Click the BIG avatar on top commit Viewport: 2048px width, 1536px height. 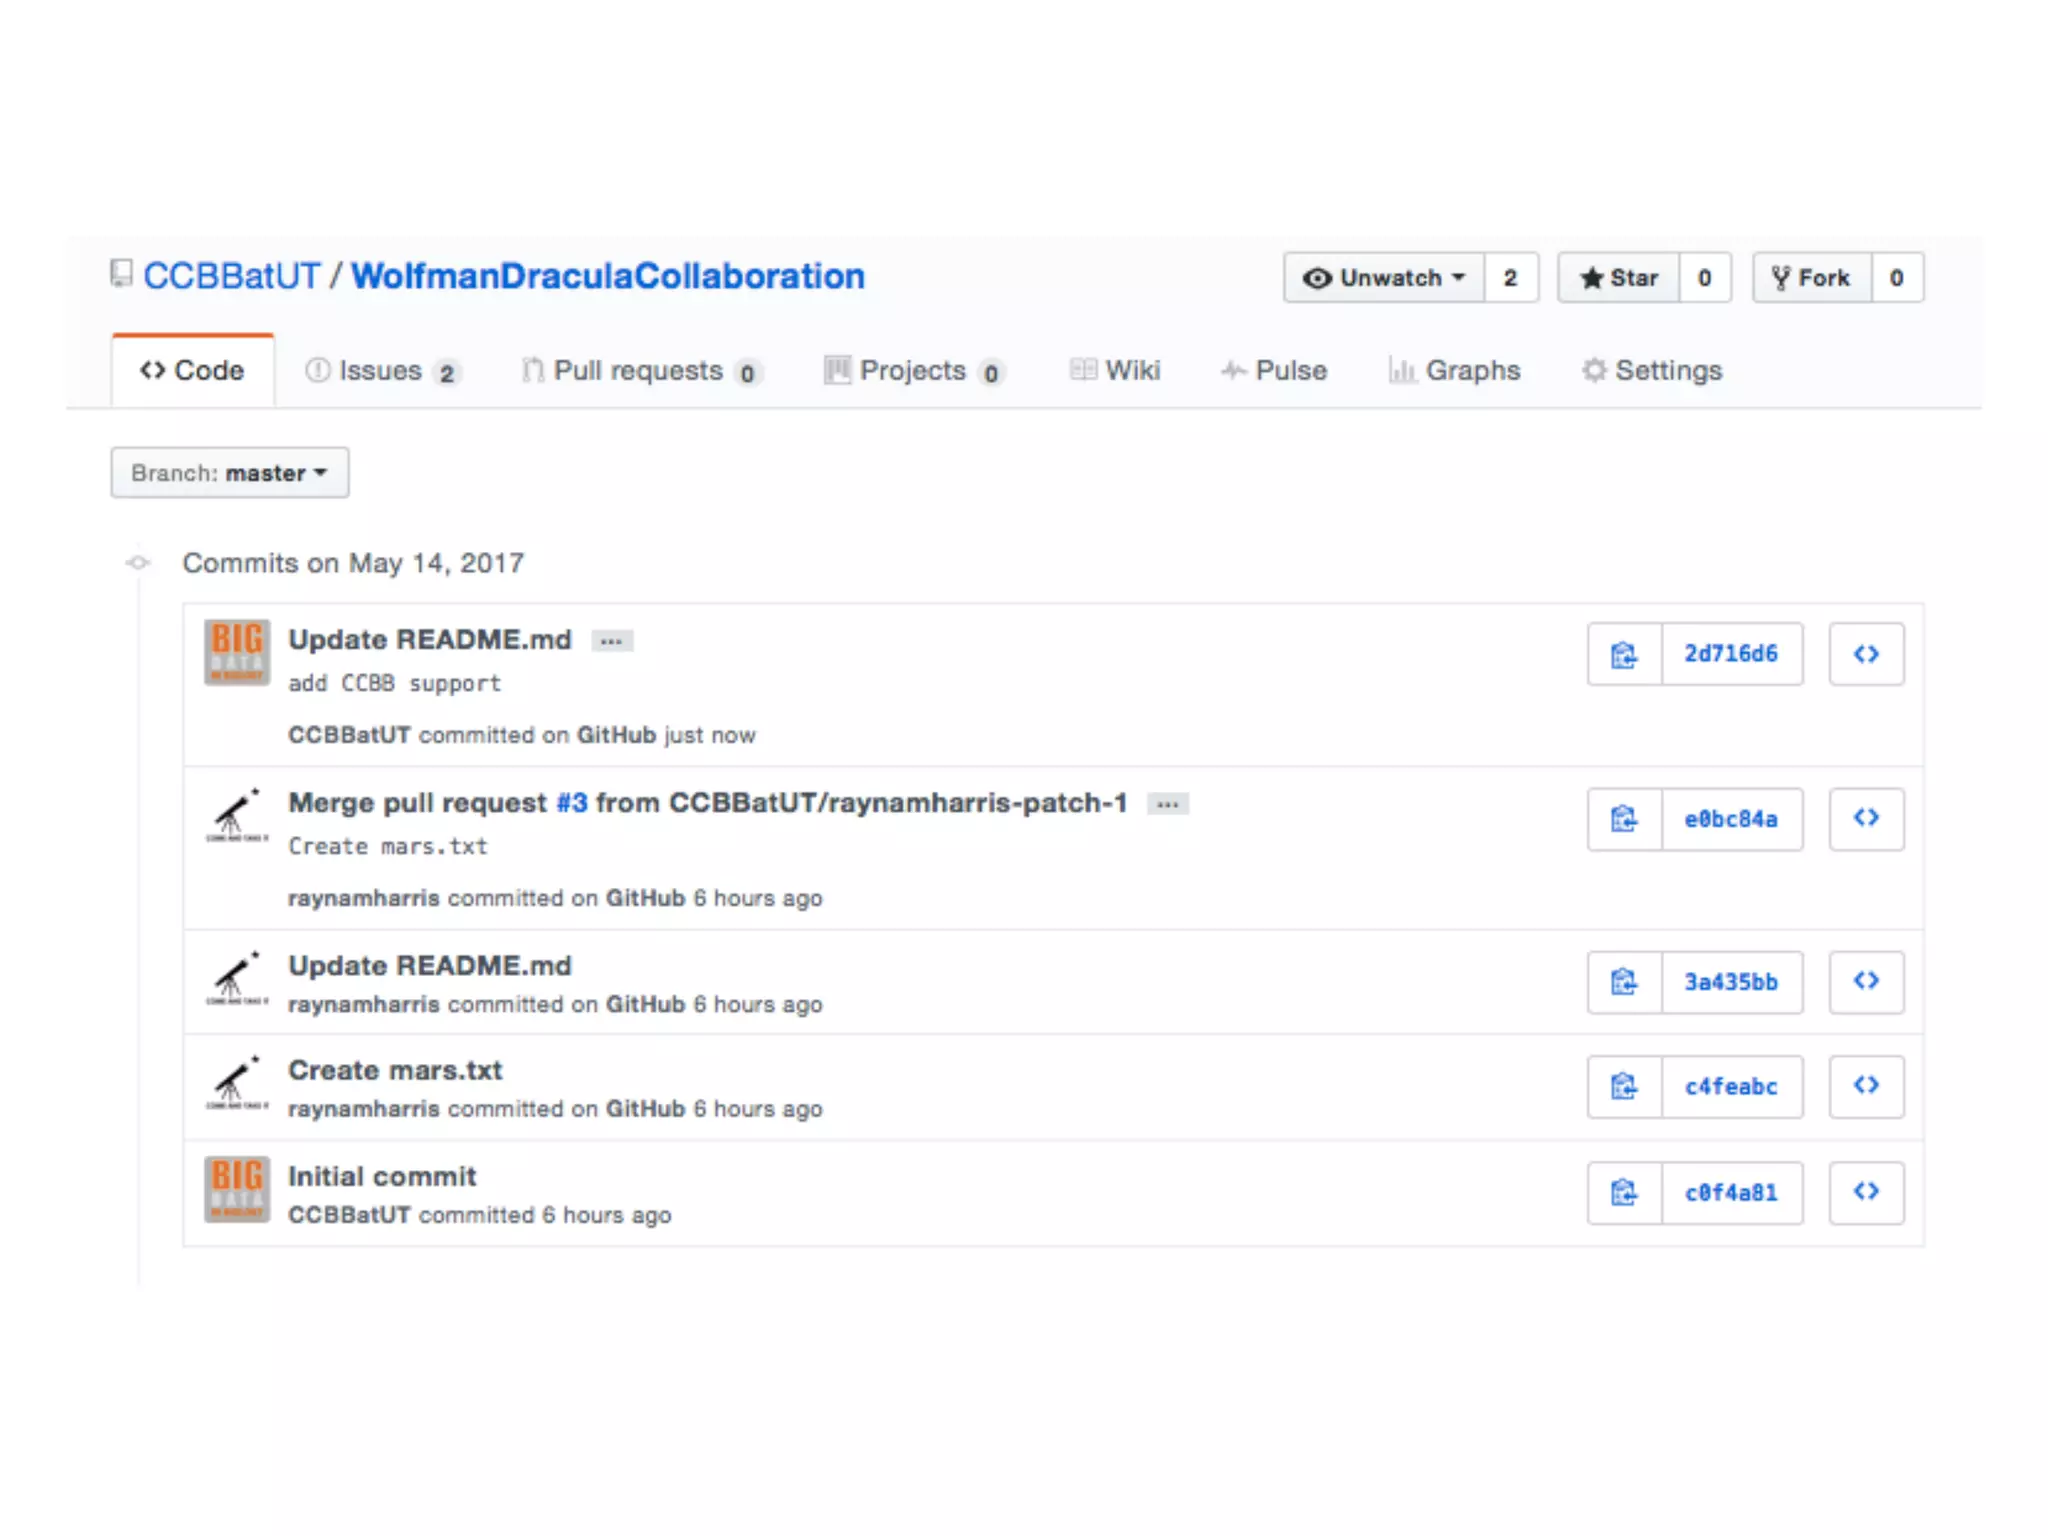click(237, 652)
